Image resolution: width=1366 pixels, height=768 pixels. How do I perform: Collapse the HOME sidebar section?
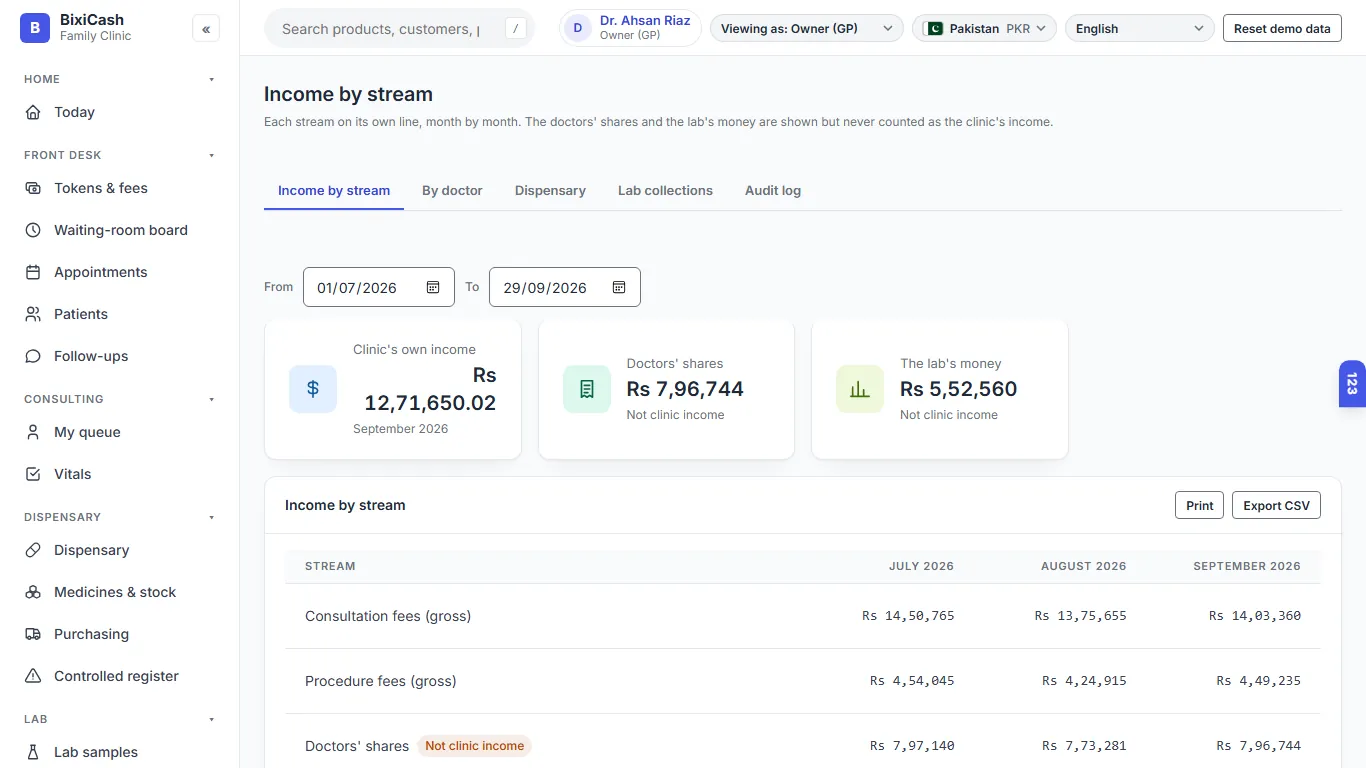click(x=211, y=79)
